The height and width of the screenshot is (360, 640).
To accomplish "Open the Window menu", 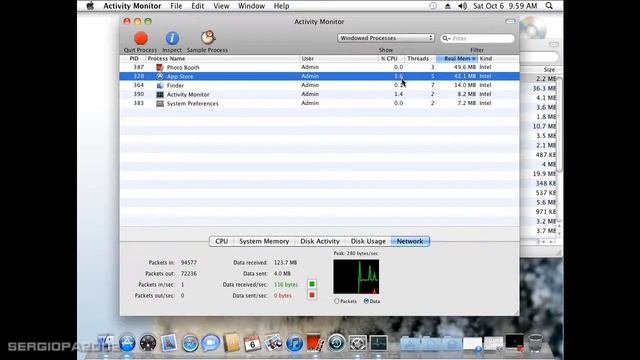I will [251, 6].
